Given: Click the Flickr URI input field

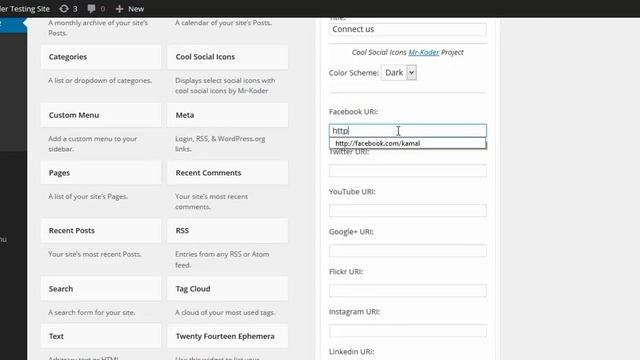Looking at the screenshot, I should click(x=408, y=291).
